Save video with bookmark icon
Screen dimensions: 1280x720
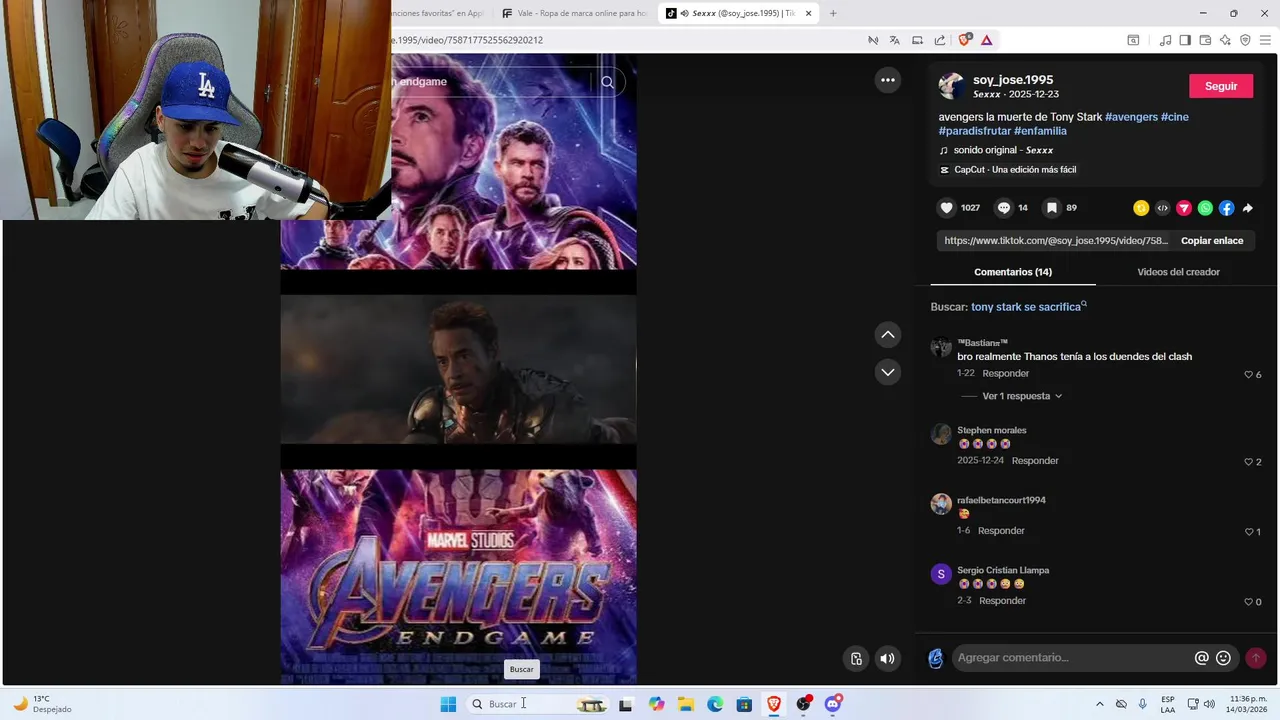click(x=1052, y=208)
